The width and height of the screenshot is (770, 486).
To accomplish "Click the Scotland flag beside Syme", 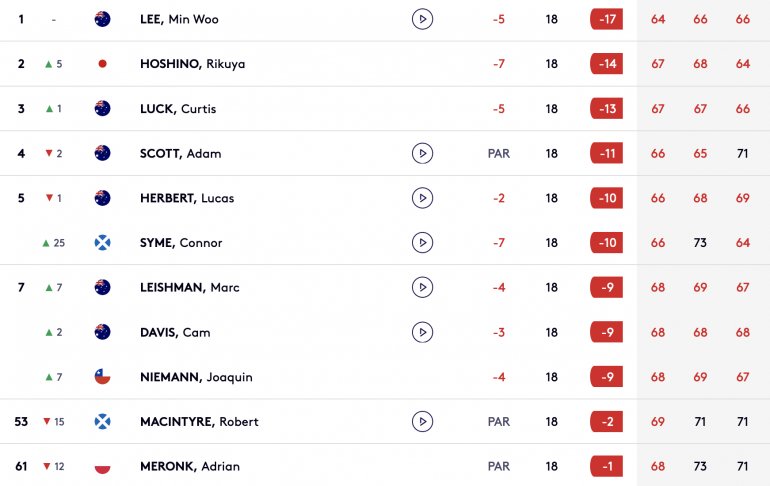I will click(x=102, y=243).
